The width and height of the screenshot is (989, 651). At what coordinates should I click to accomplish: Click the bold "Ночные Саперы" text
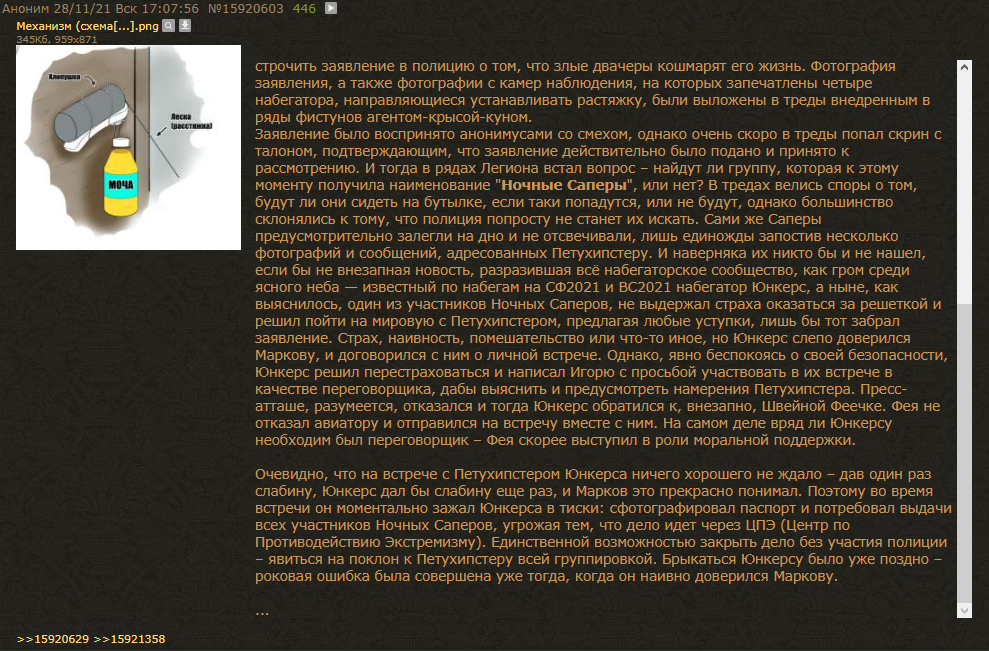point(565,185)
